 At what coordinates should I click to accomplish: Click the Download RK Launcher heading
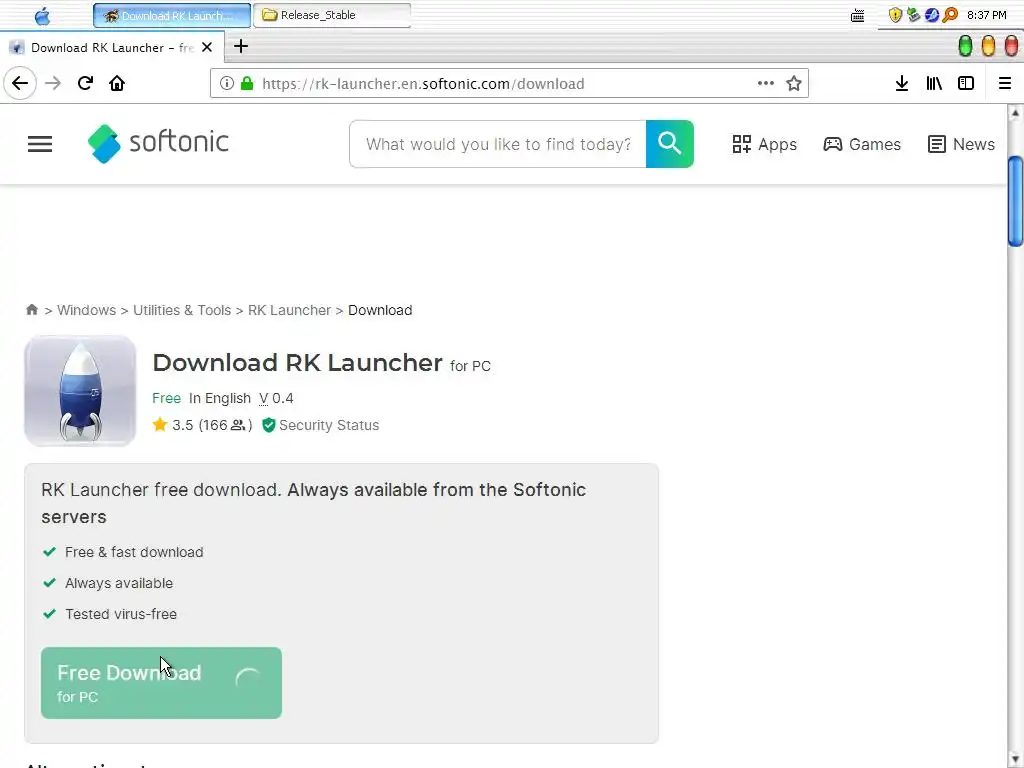297,362
